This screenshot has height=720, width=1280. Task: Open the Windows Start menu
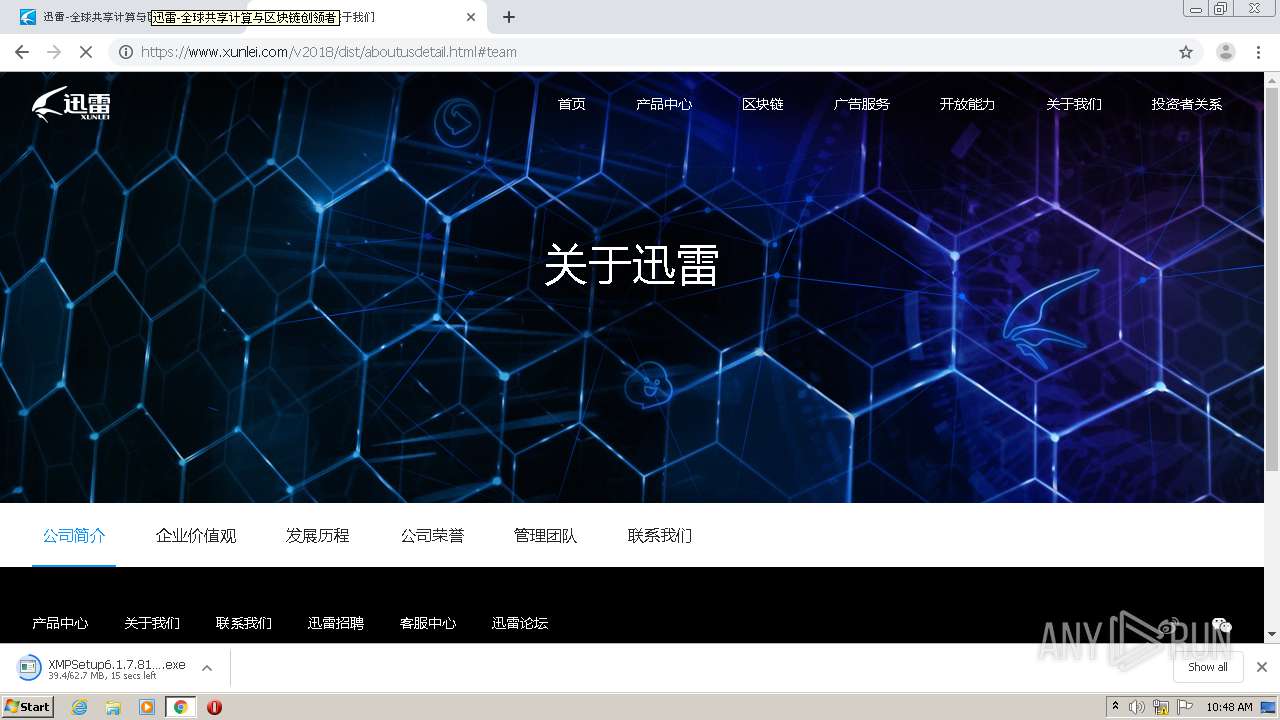pos(28,706)
